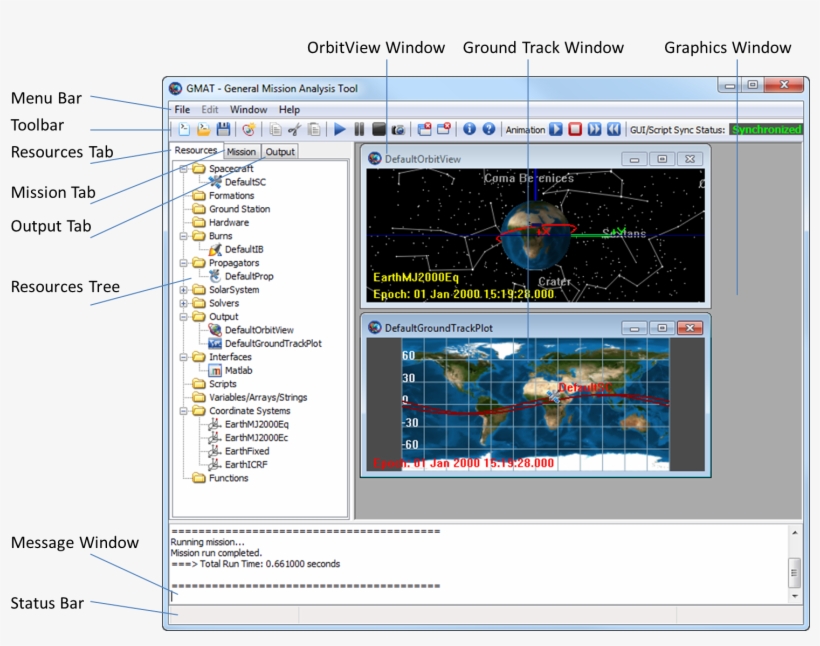Image resolution: width=820 pixels, height=646 pixels.
Task: Select DefaultOrbitView in the Output folder
Action: (x=259, y=330)
